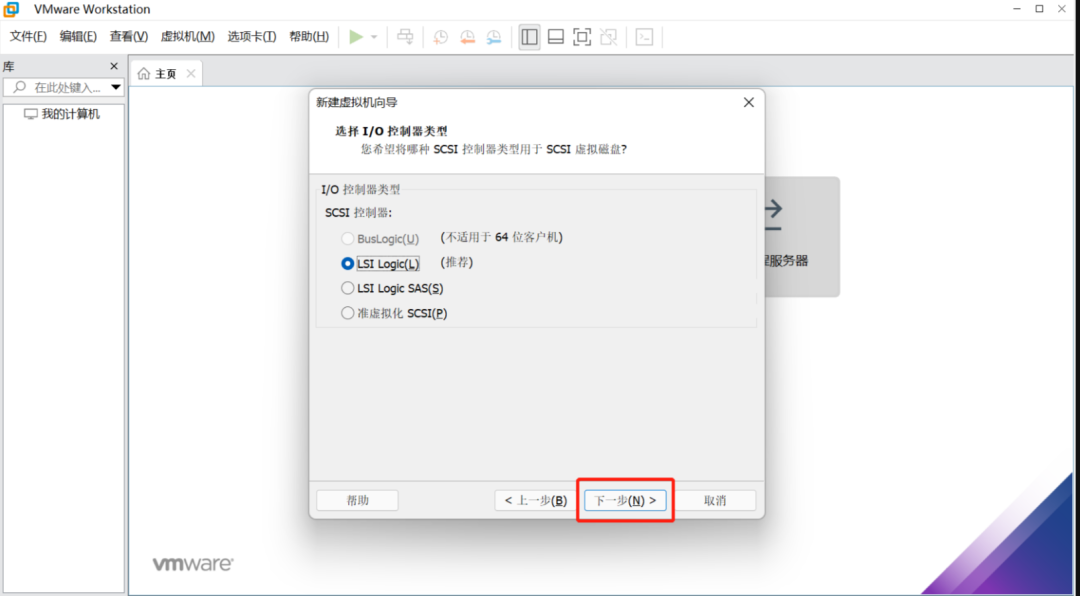Click 下一步(N) > button in wizard

coord(625,500)
